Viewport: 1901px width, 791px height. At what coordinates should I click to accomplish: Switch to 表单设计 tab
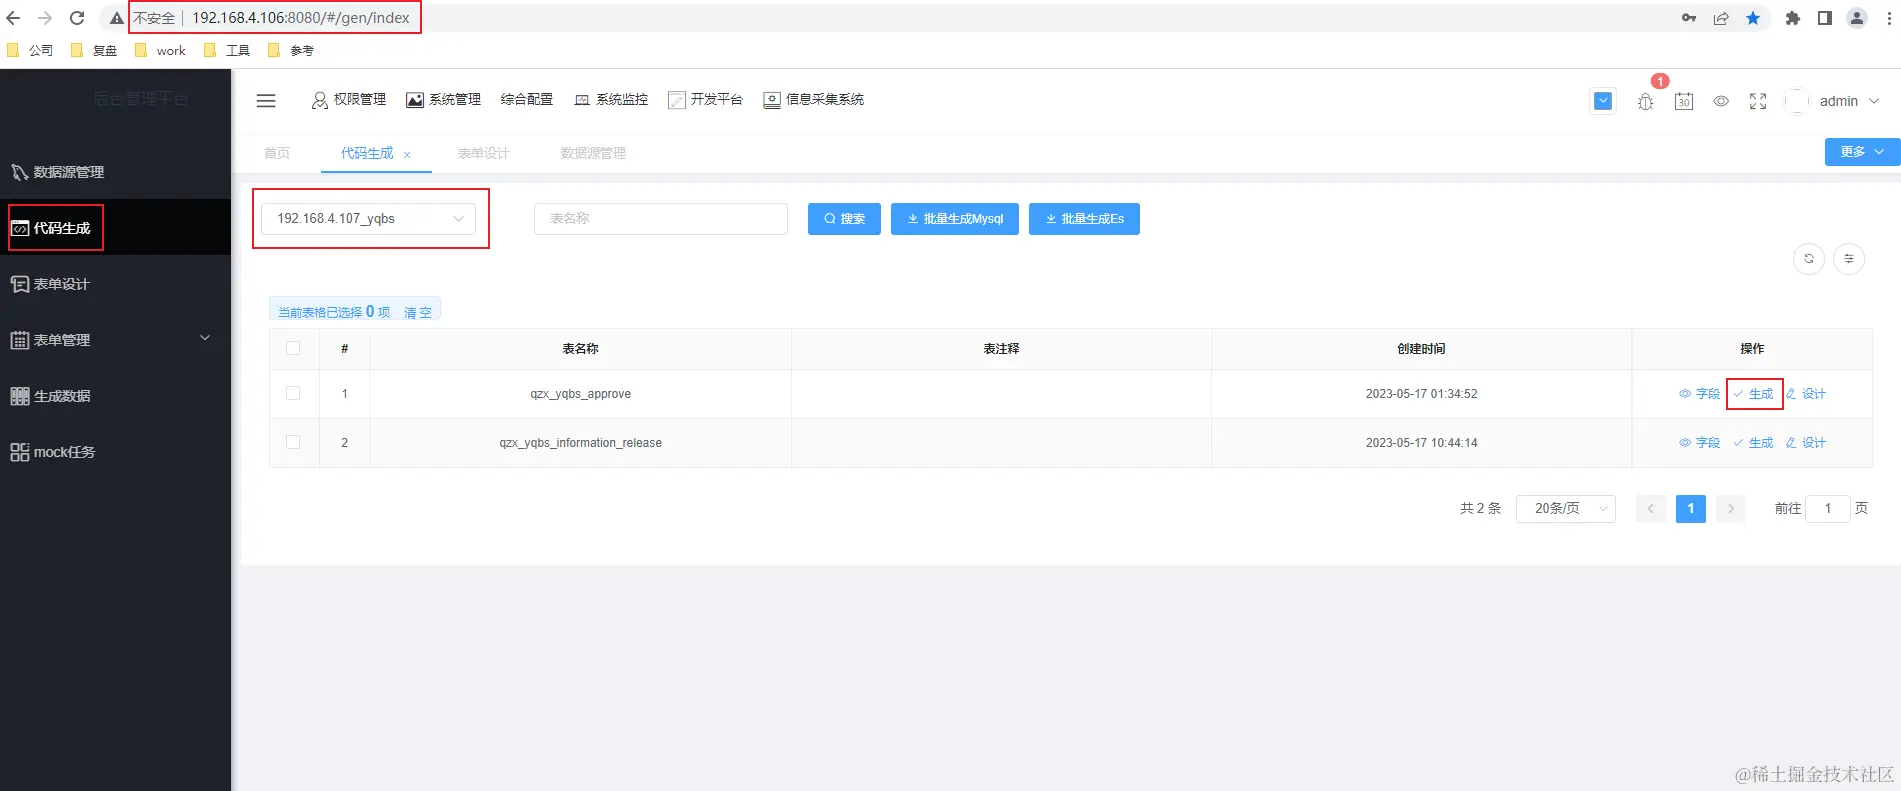484,153
